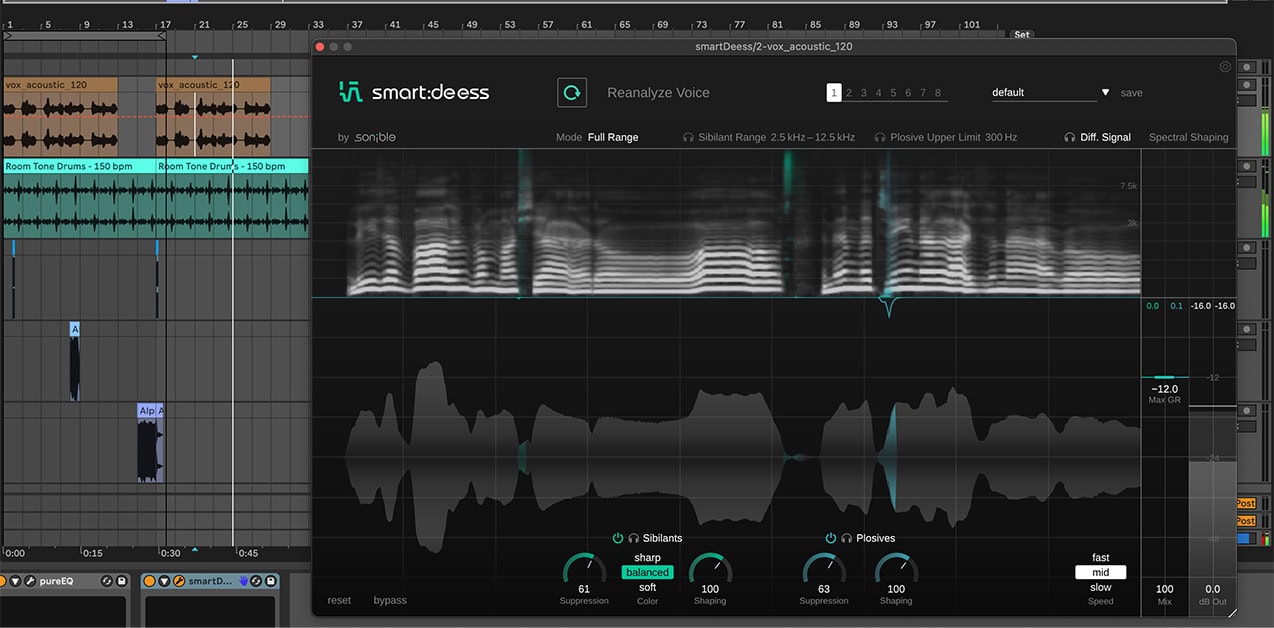Click the headphone icon beside Sibilants
The height and width of the screenshot is (628, 1274).
coord(633,538)
